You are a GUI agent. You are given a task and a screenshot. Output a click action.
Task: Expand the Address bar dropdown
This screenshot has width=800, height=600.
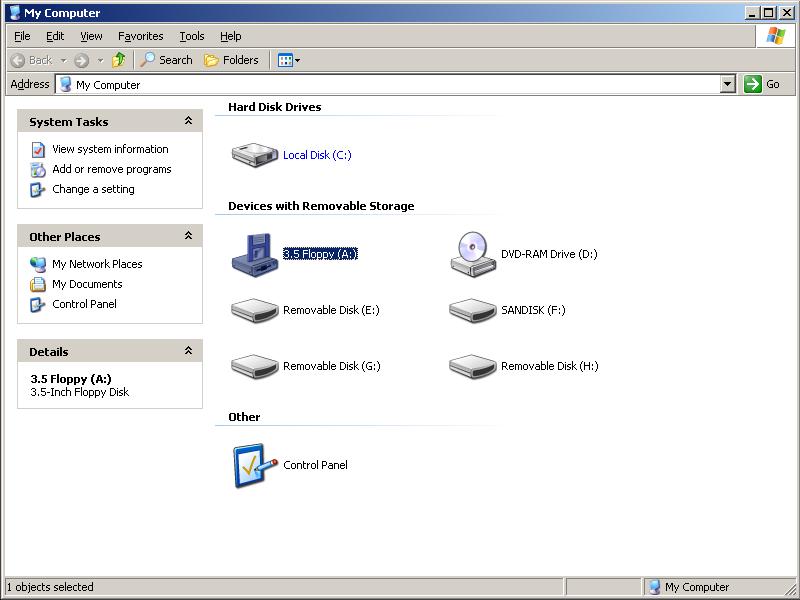click(x=728, y=84)
